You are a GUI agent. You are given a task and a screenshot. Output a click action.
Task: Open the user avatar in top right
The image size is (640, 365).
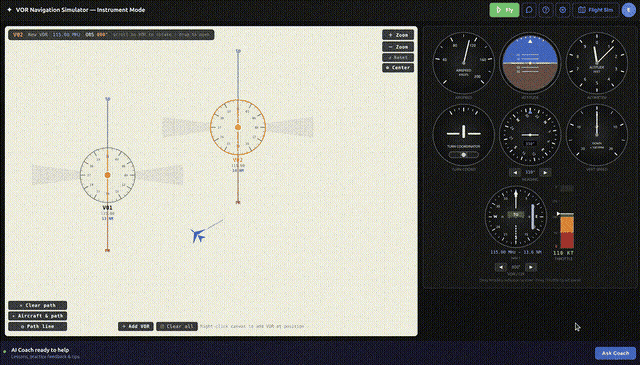(629, 10)
